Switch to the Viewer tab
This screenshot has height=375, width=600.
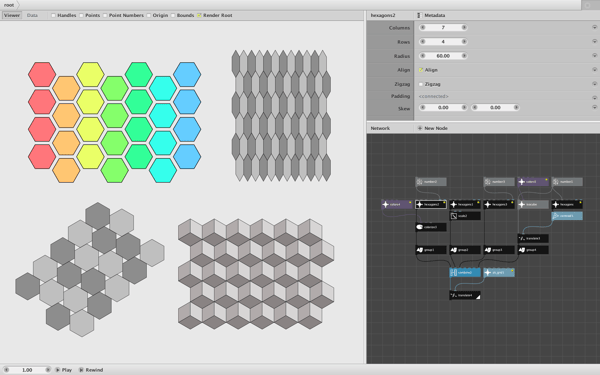click(12, 15)
